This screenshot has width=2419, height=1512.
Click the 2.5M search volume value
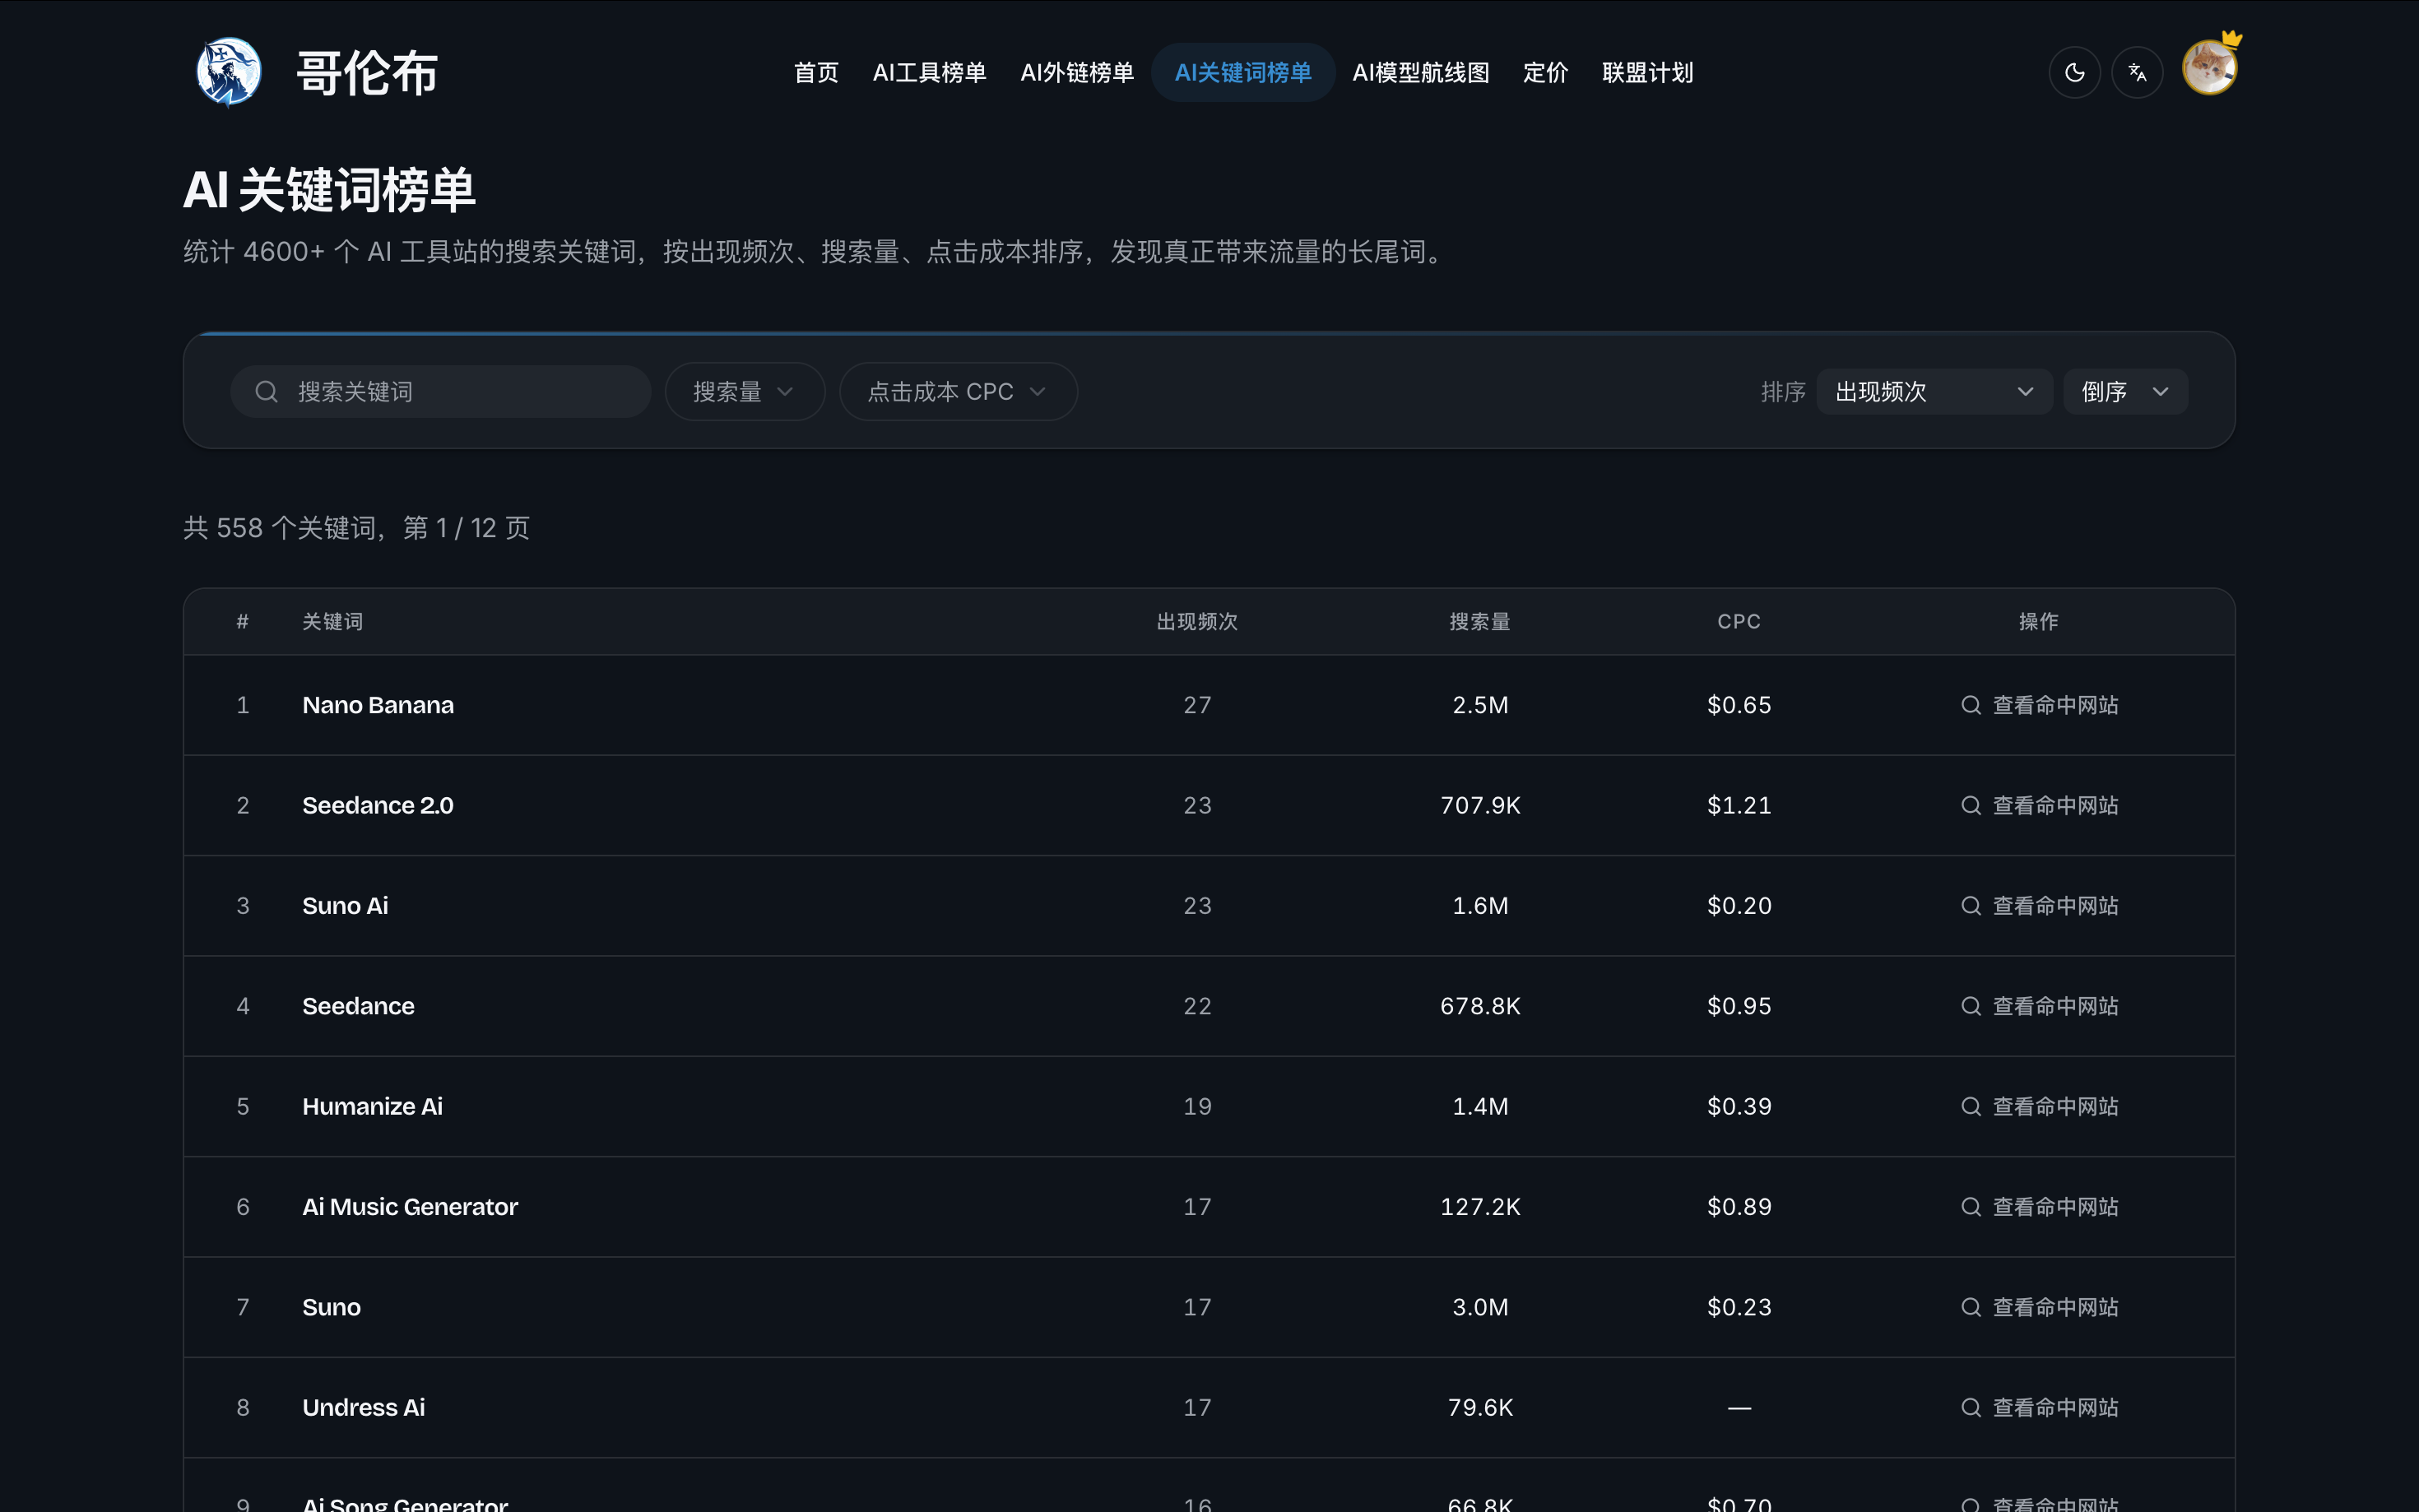[x=1480, y=705]
